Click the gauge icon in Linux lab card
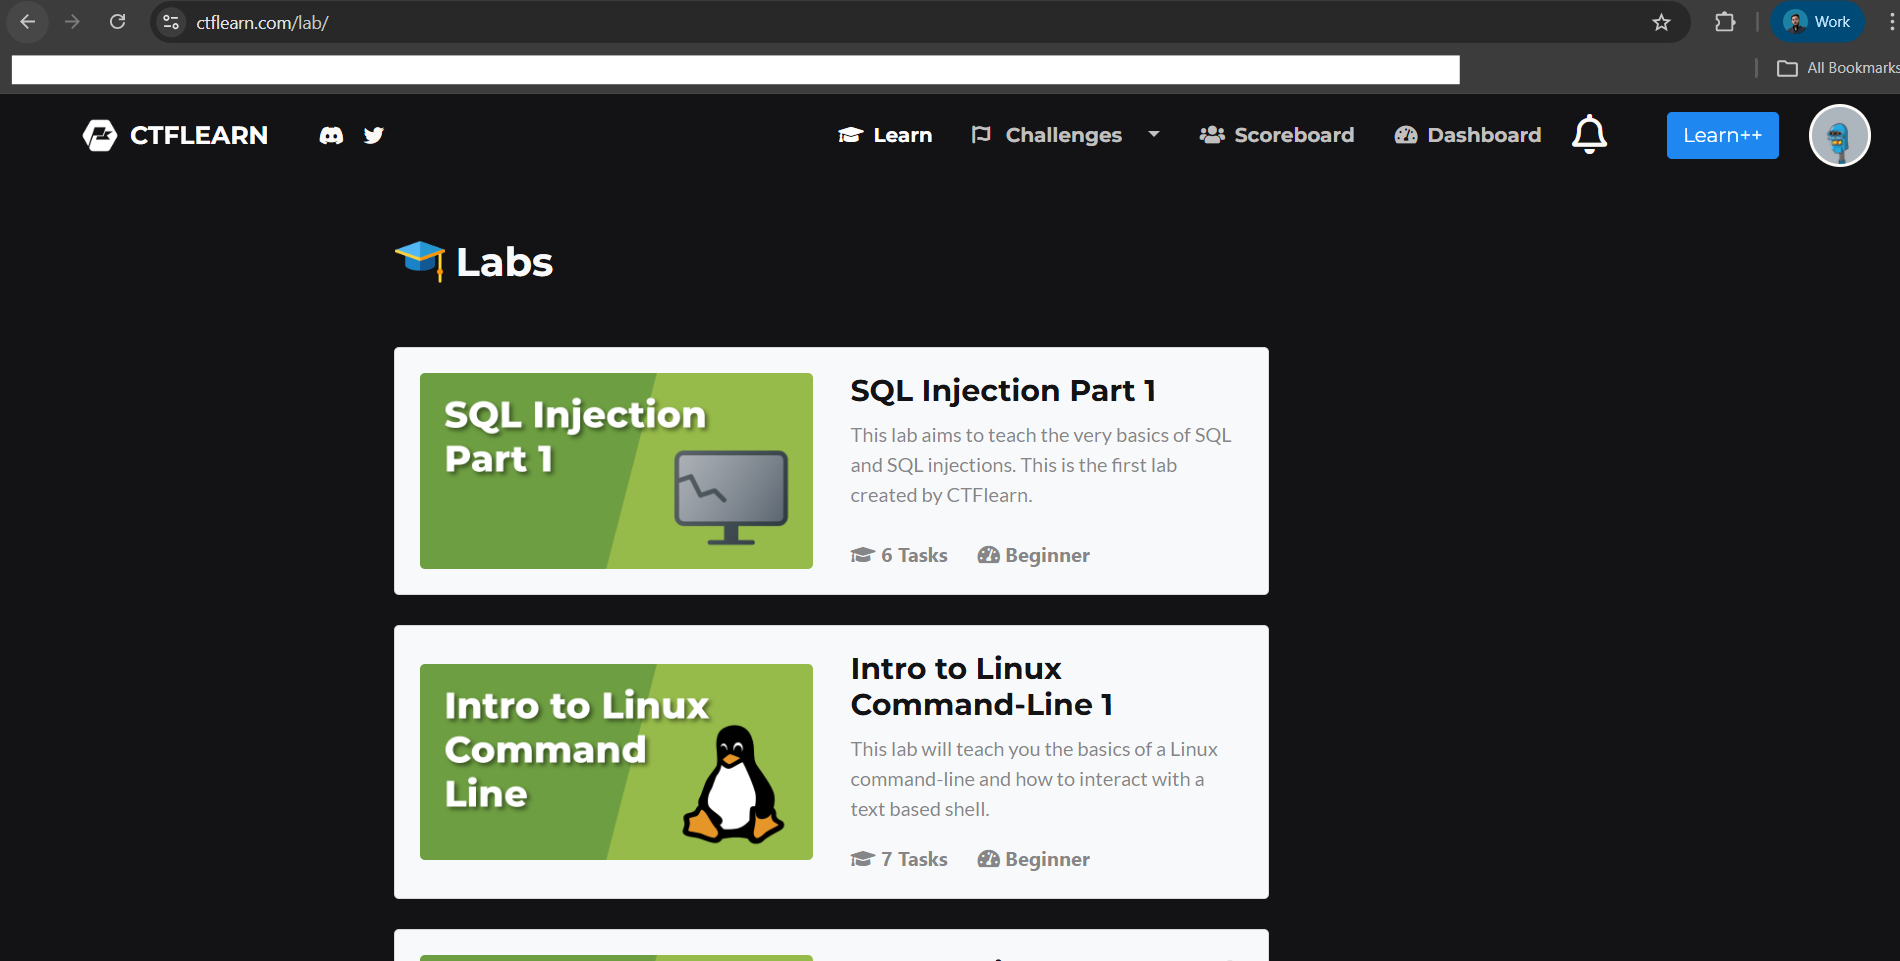The image size is (1900, 961). [x=988, y=859]
